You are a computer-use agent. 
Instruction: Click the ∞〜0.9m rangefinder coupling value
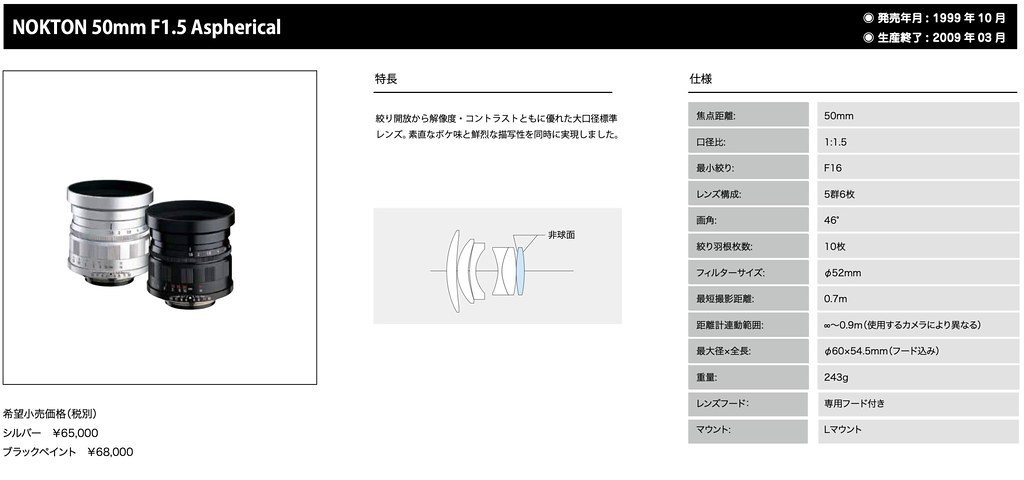903,325
